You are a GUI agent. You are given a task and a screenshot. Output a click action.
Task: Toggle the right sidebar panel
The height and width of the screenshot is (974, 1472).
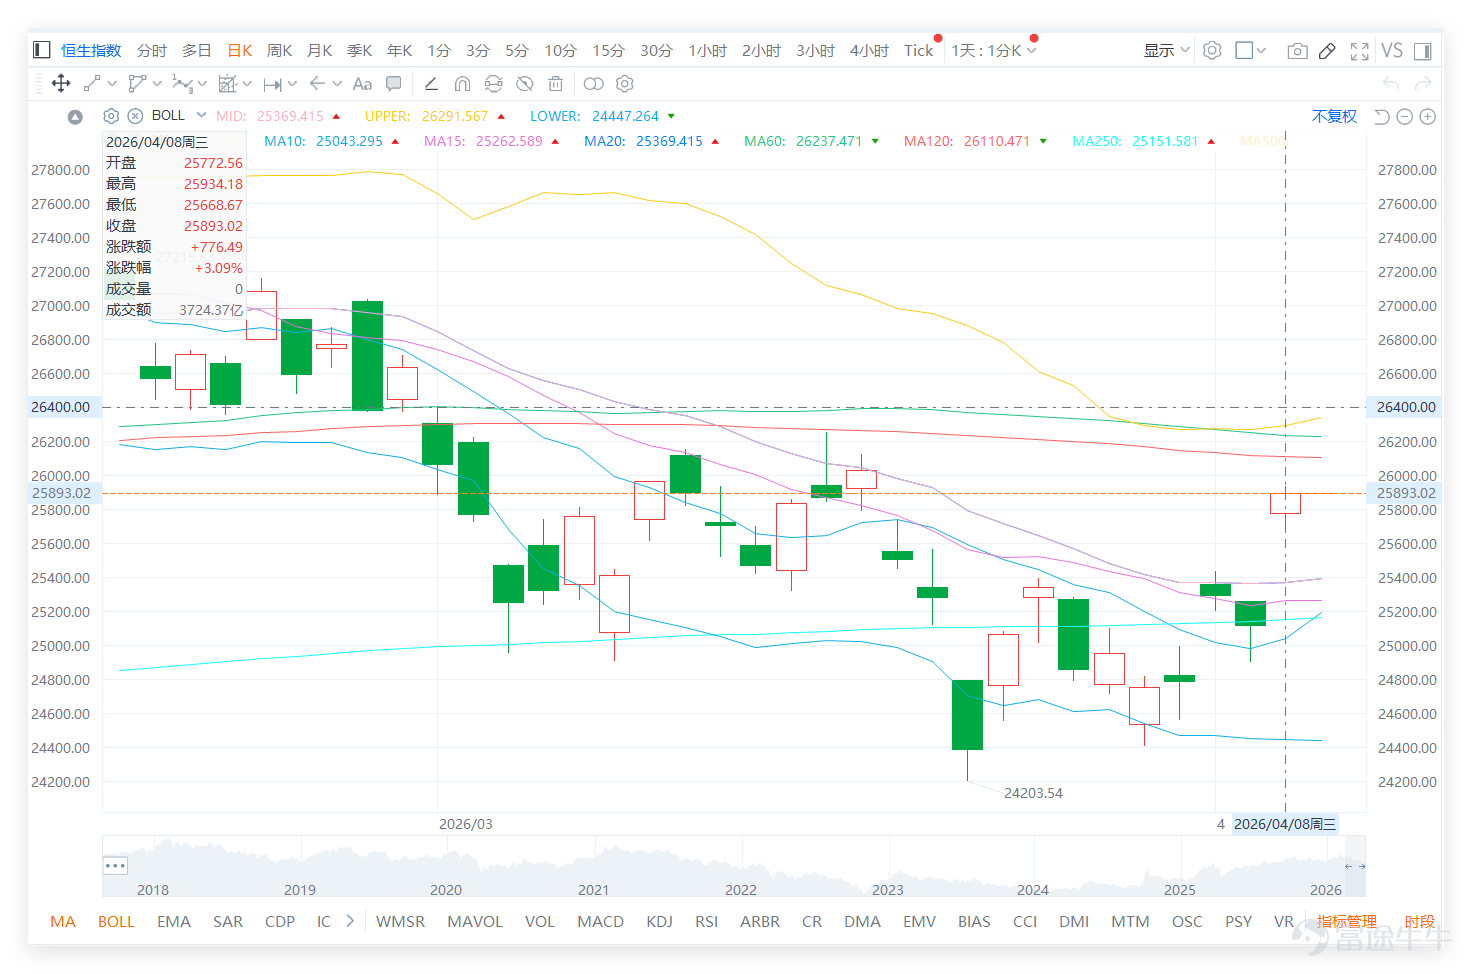pos(1422,51)
